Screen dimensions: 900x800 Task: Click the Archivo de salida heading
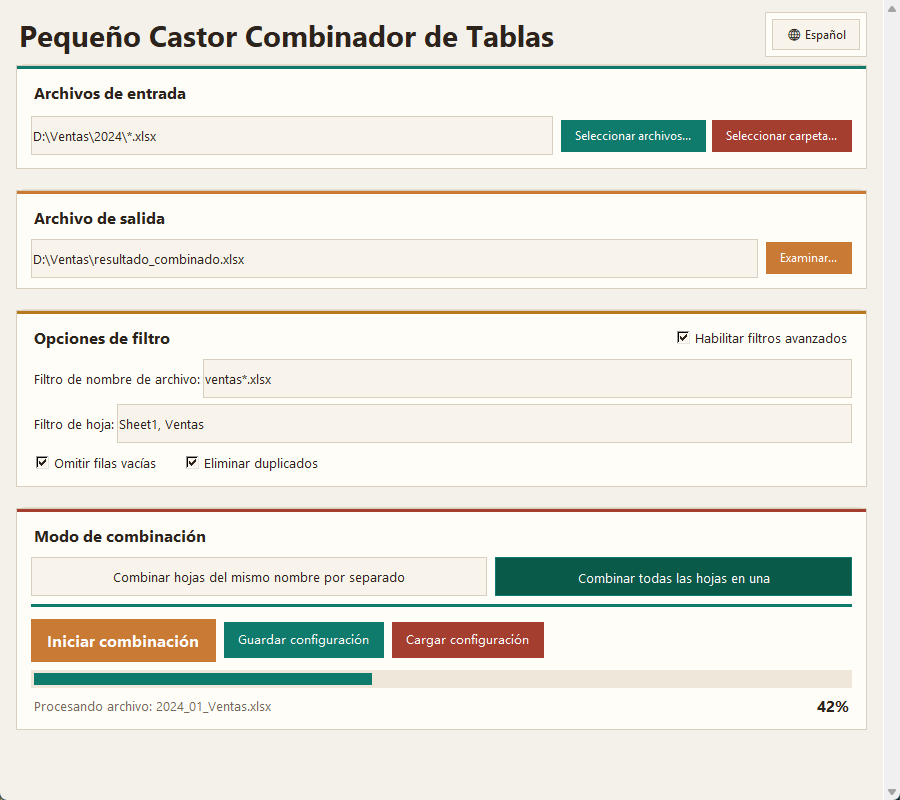click(x=99, y=219)
